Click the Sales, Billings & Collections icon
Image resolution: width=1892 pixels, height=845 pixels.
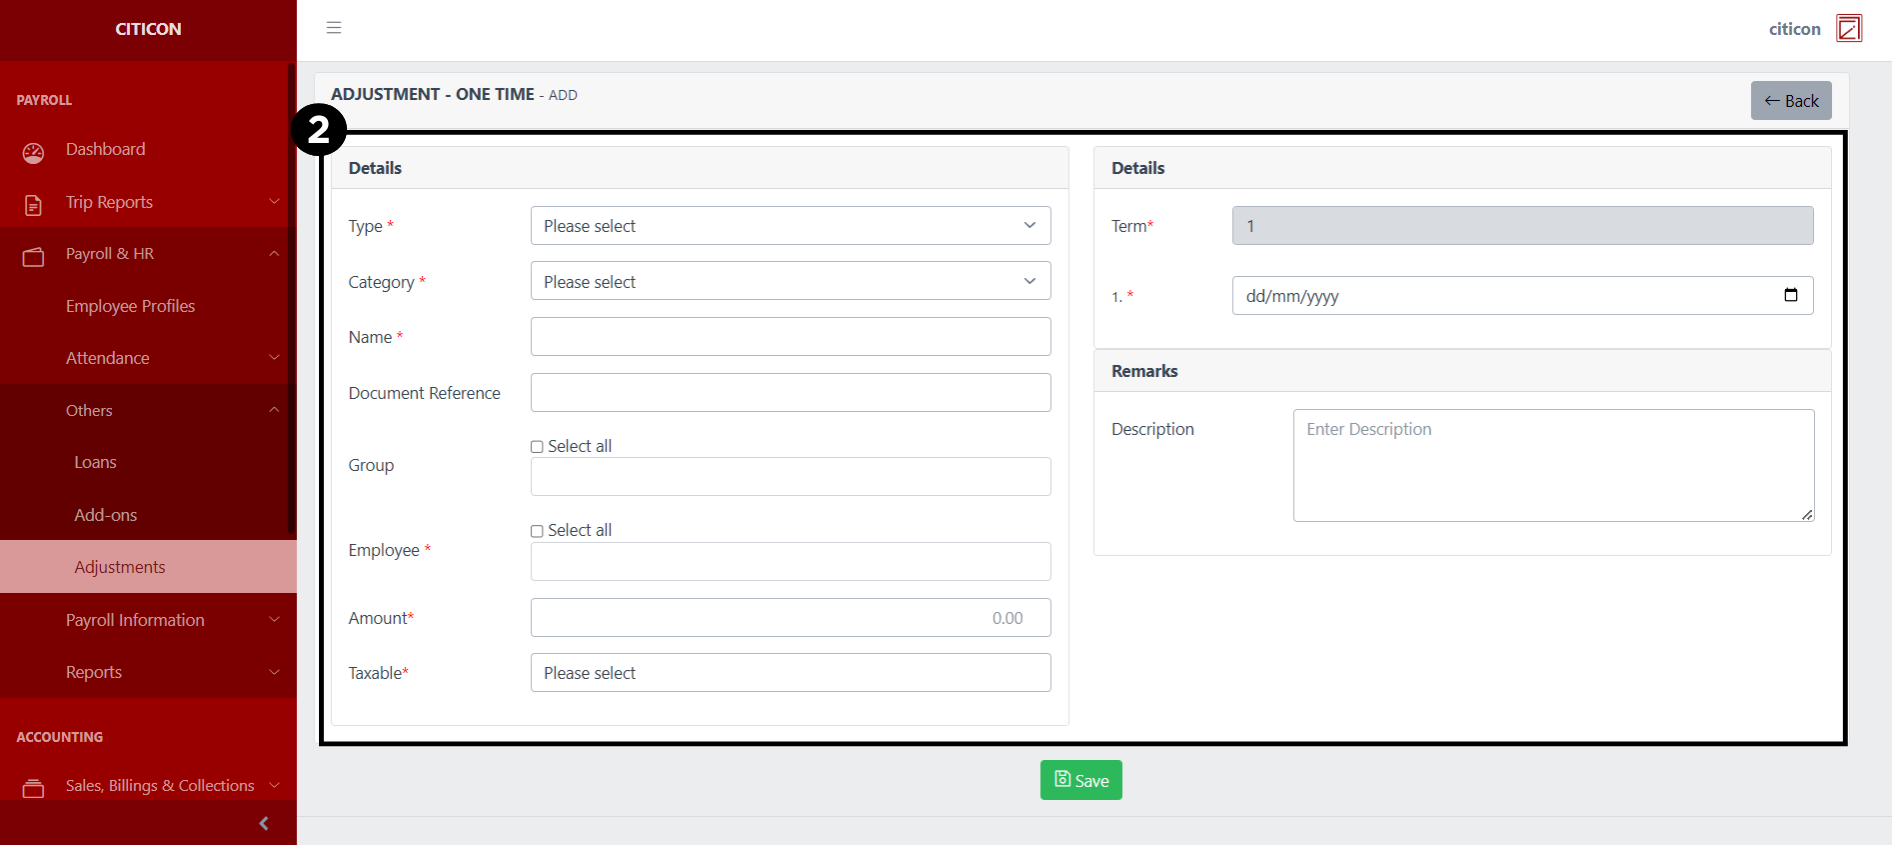(33, 788)
